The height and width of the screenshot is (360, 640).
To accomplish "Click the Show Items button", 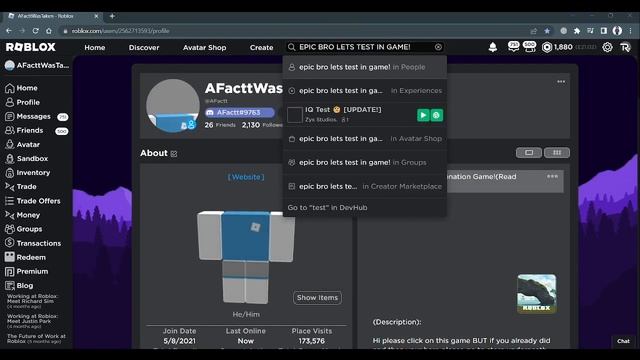I will click(x=317, y=298).
